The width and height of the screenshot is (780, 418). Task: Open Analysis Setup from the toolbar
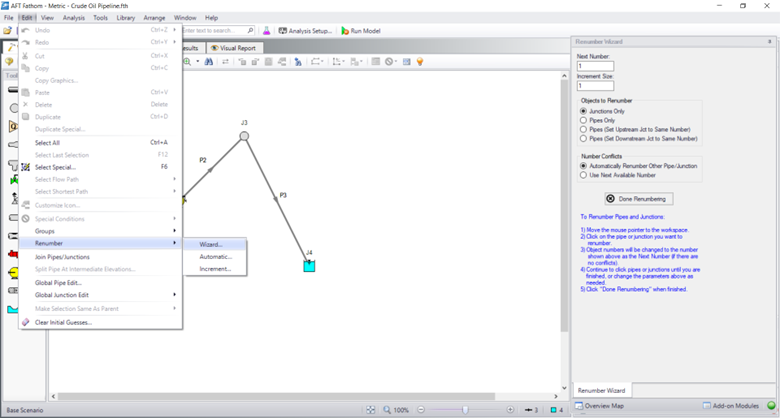pyautogui.click(x=303, y=31)
